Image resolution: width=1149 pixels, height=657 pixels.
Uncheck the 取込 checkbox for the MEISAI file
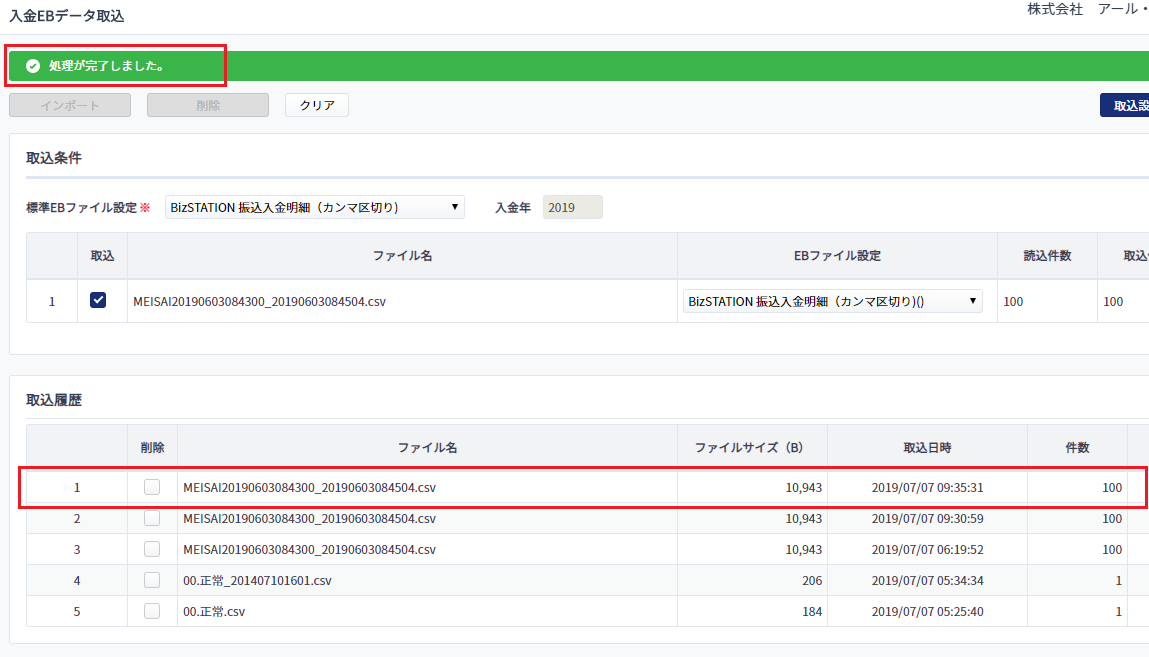tap(97, 300)
